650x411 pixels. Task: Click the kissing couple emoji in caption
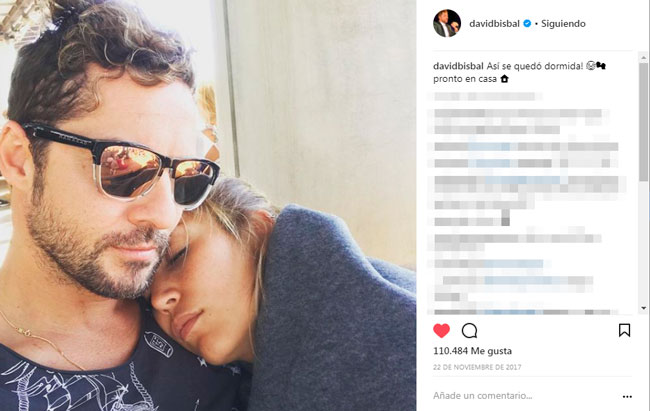coord(601,66)
